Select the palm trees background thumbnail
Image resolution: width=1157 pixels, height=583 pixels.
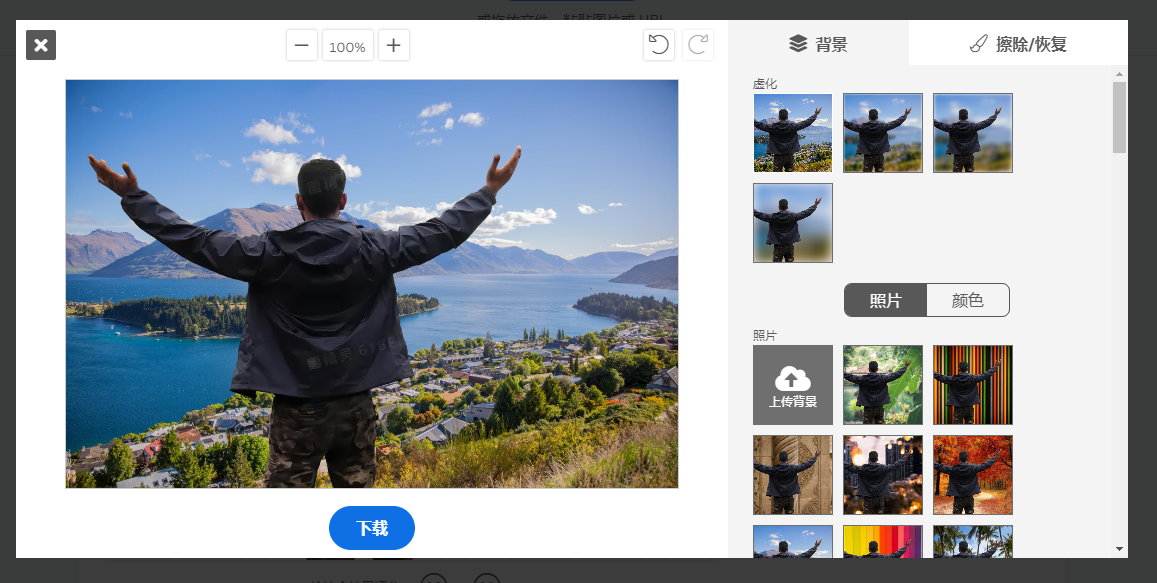point(973,542)
